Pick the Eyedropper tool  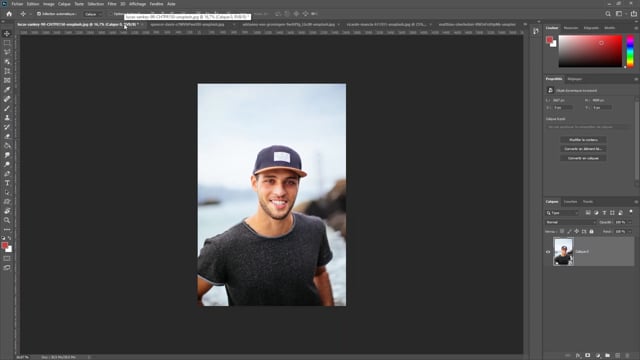point(7,90)
